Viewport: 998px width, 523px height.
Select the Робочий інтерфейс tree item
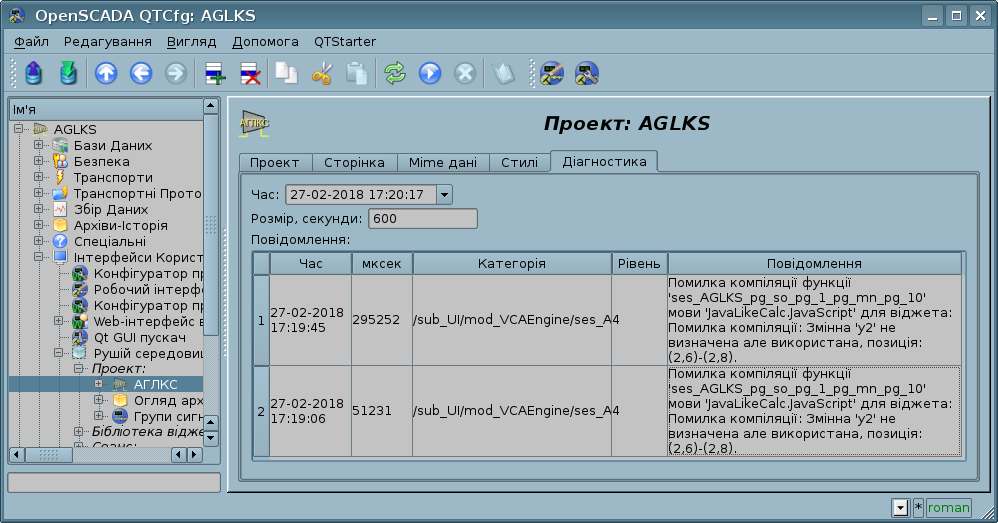tap(148, 289)
